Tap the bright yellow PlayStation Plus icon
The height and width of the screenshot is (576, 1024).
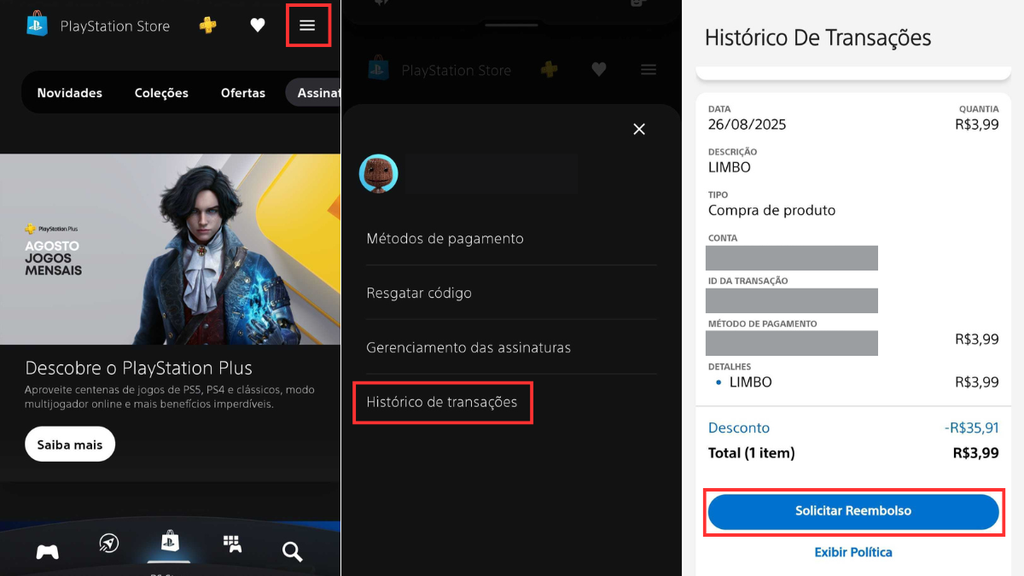(208, 25)
